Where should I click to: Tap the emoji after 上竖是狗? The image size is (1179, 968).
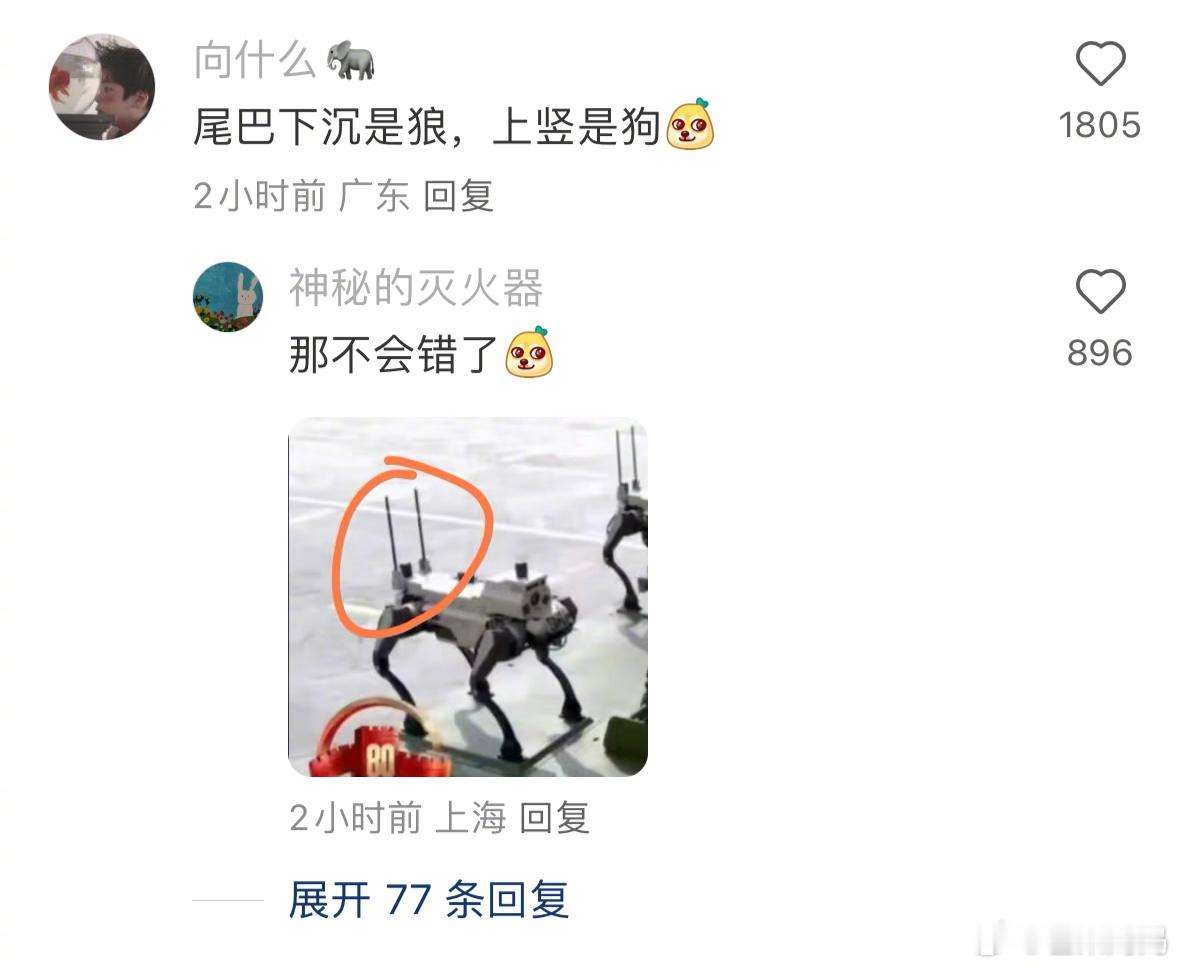[x=690, y=124]
